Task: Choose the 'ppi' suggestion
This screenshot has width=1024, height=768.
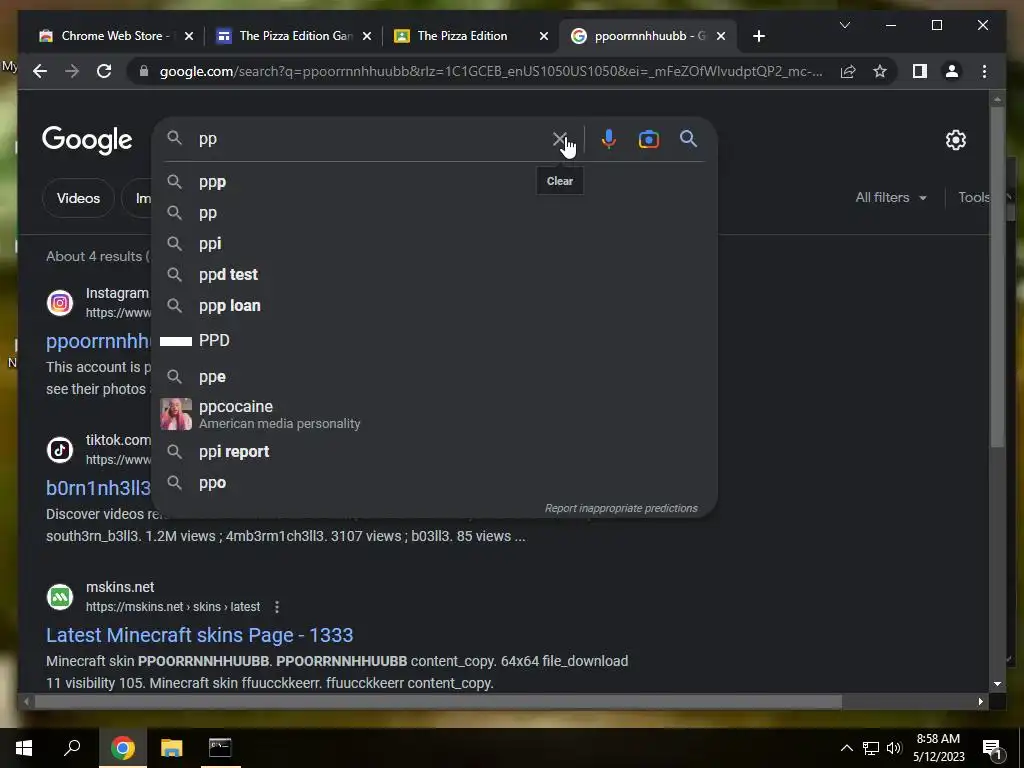Action: tap(434, 244)
